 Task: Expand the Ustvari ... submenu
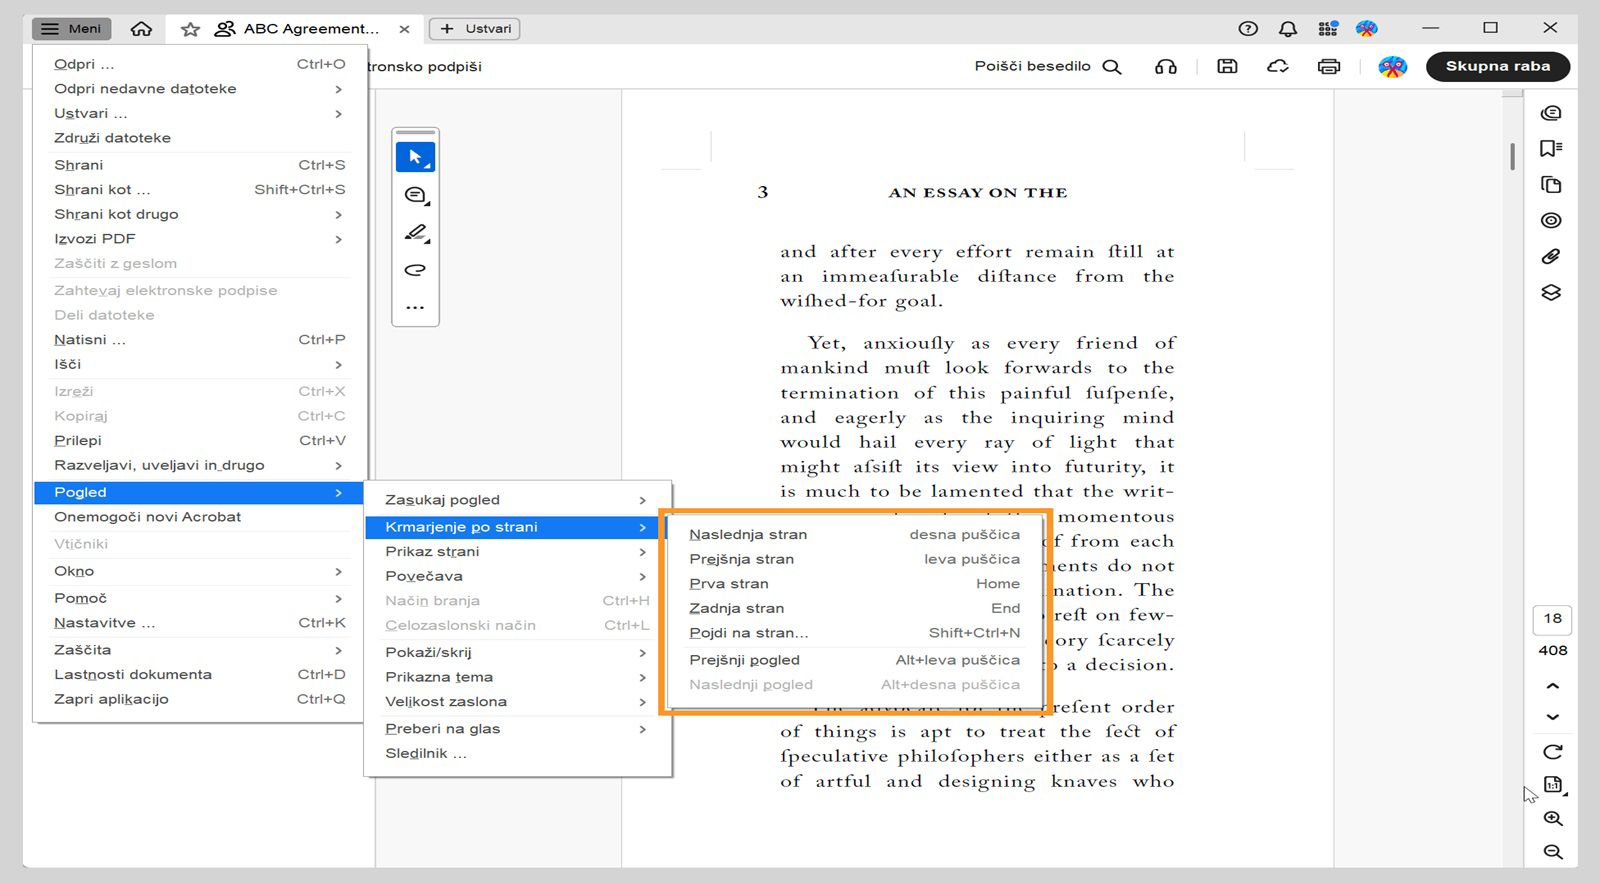tap(200, 113)
